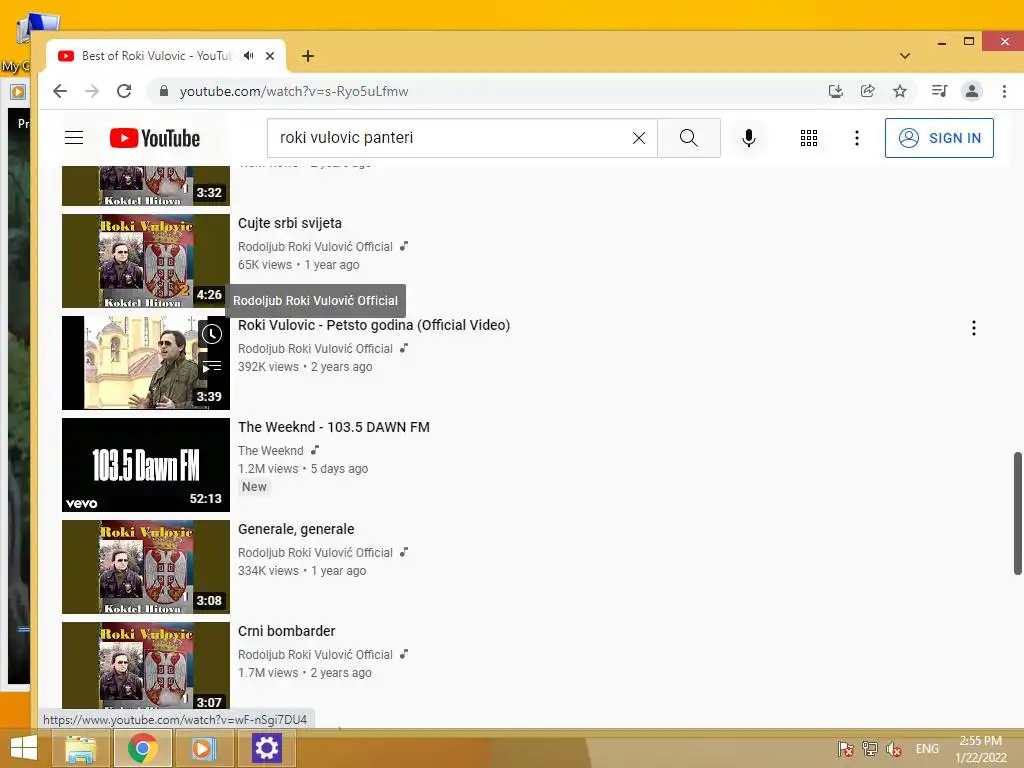Go back in Chrome
Screen dimensions: 1024x768
(x=60, y=91)
